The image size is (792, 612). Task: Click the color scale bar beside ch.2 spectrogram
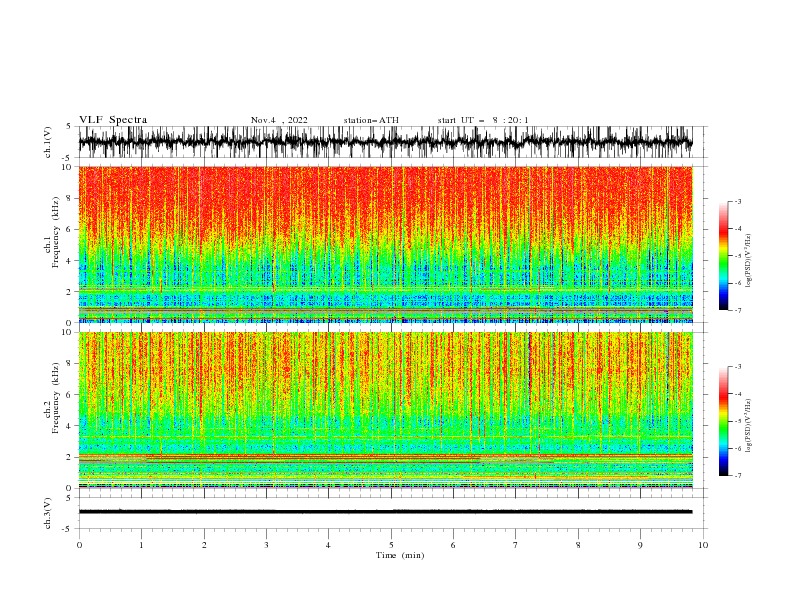[724, 421]
